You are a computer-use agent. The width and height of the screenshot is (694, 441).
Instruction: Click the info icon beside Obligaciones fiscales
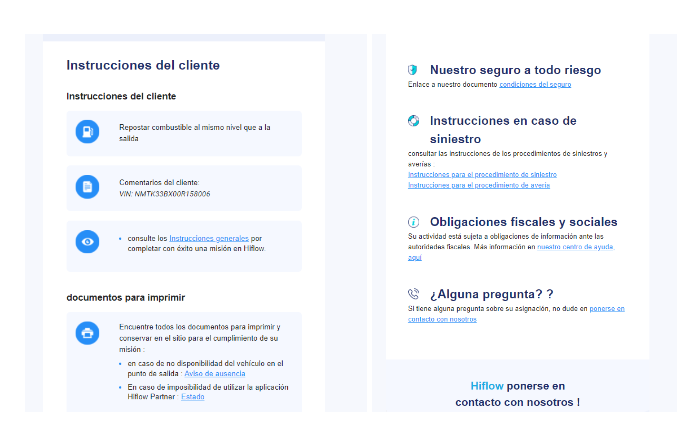click(x=413, y=222)
